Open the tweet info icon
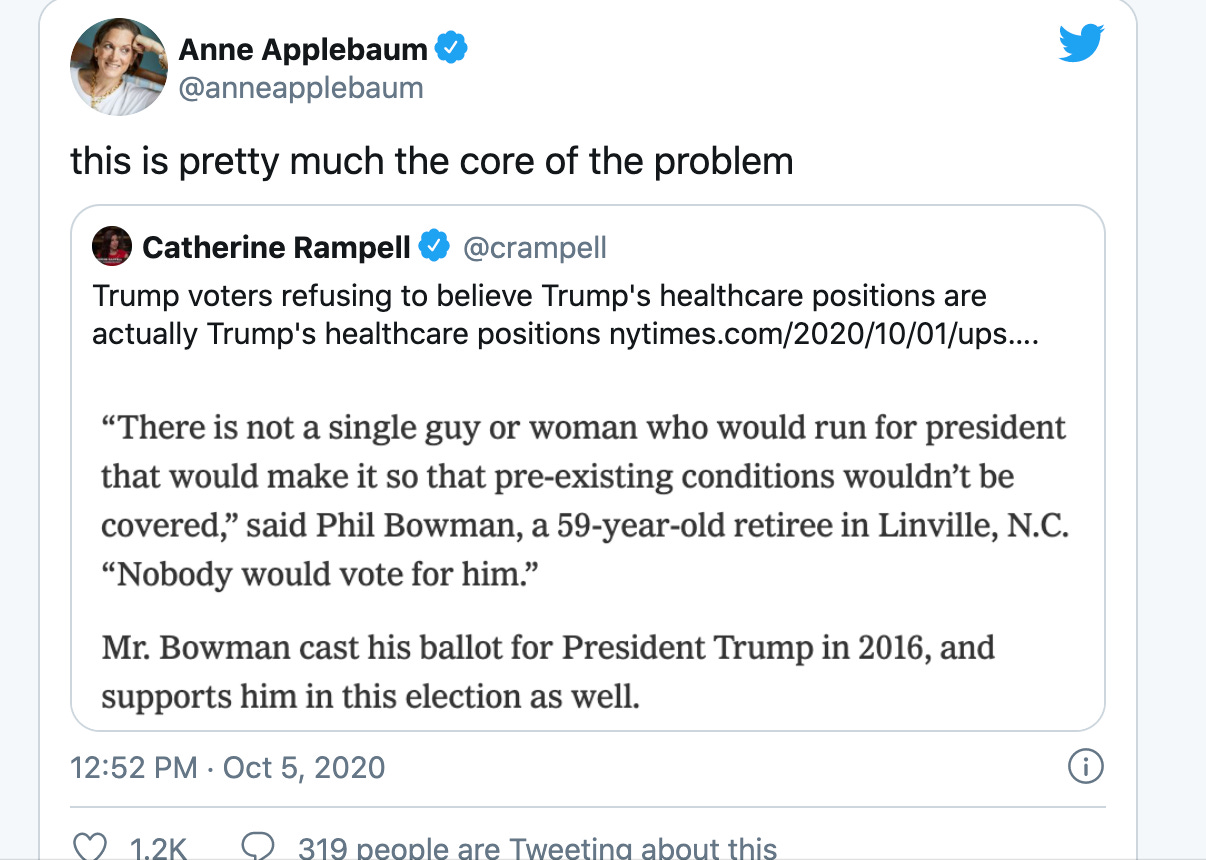This screenshot has width=1206, height=860. click(1085, 767)
